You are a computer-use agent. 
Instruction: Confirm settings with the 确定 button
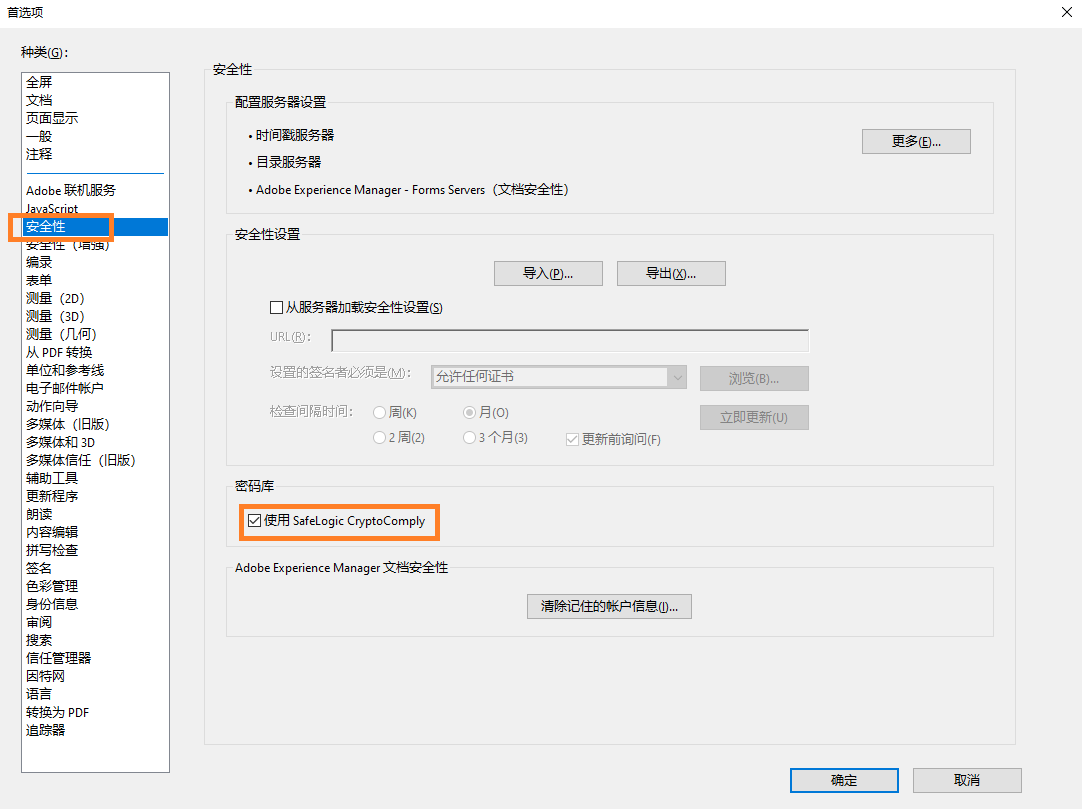click(x=843, y=780)
